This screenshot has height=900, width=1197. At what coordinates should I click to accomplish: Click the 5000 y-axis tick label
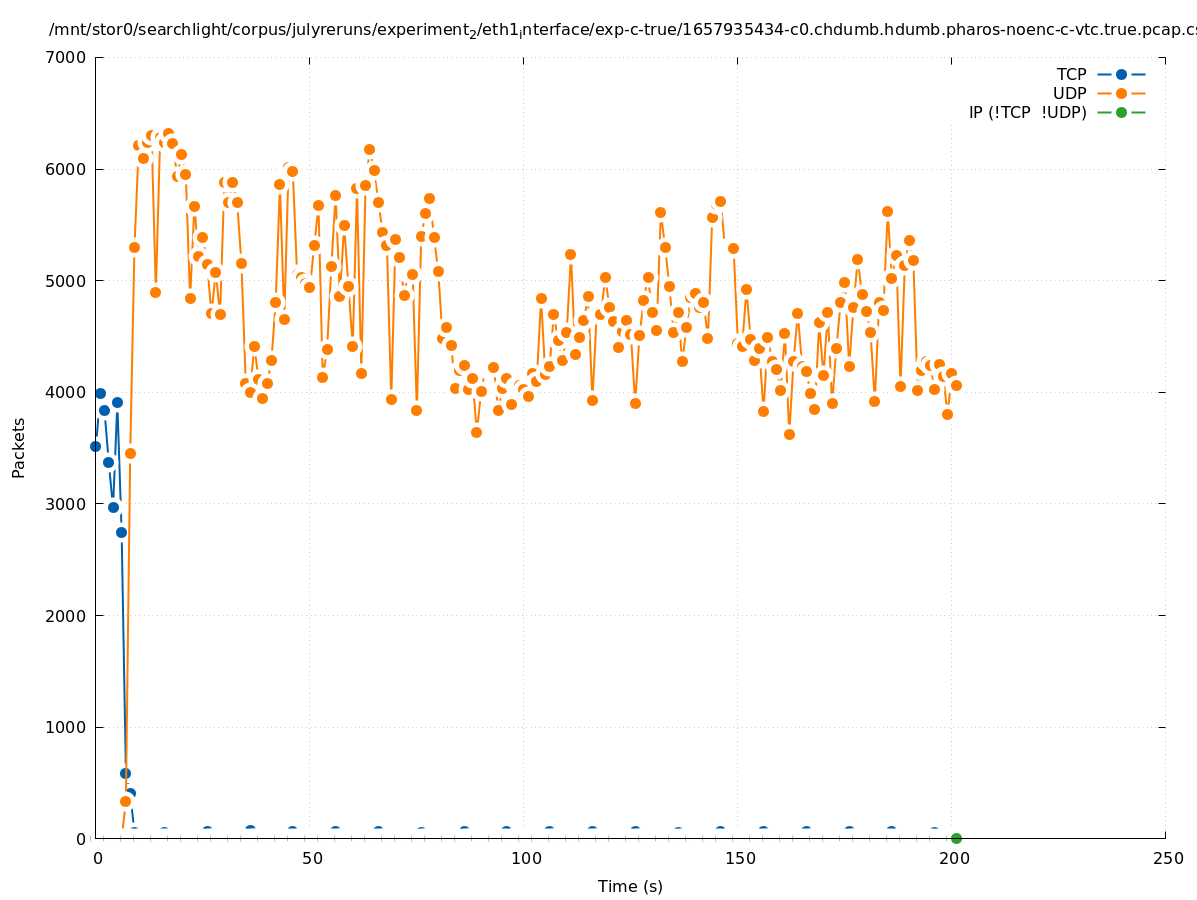[67, 281]
